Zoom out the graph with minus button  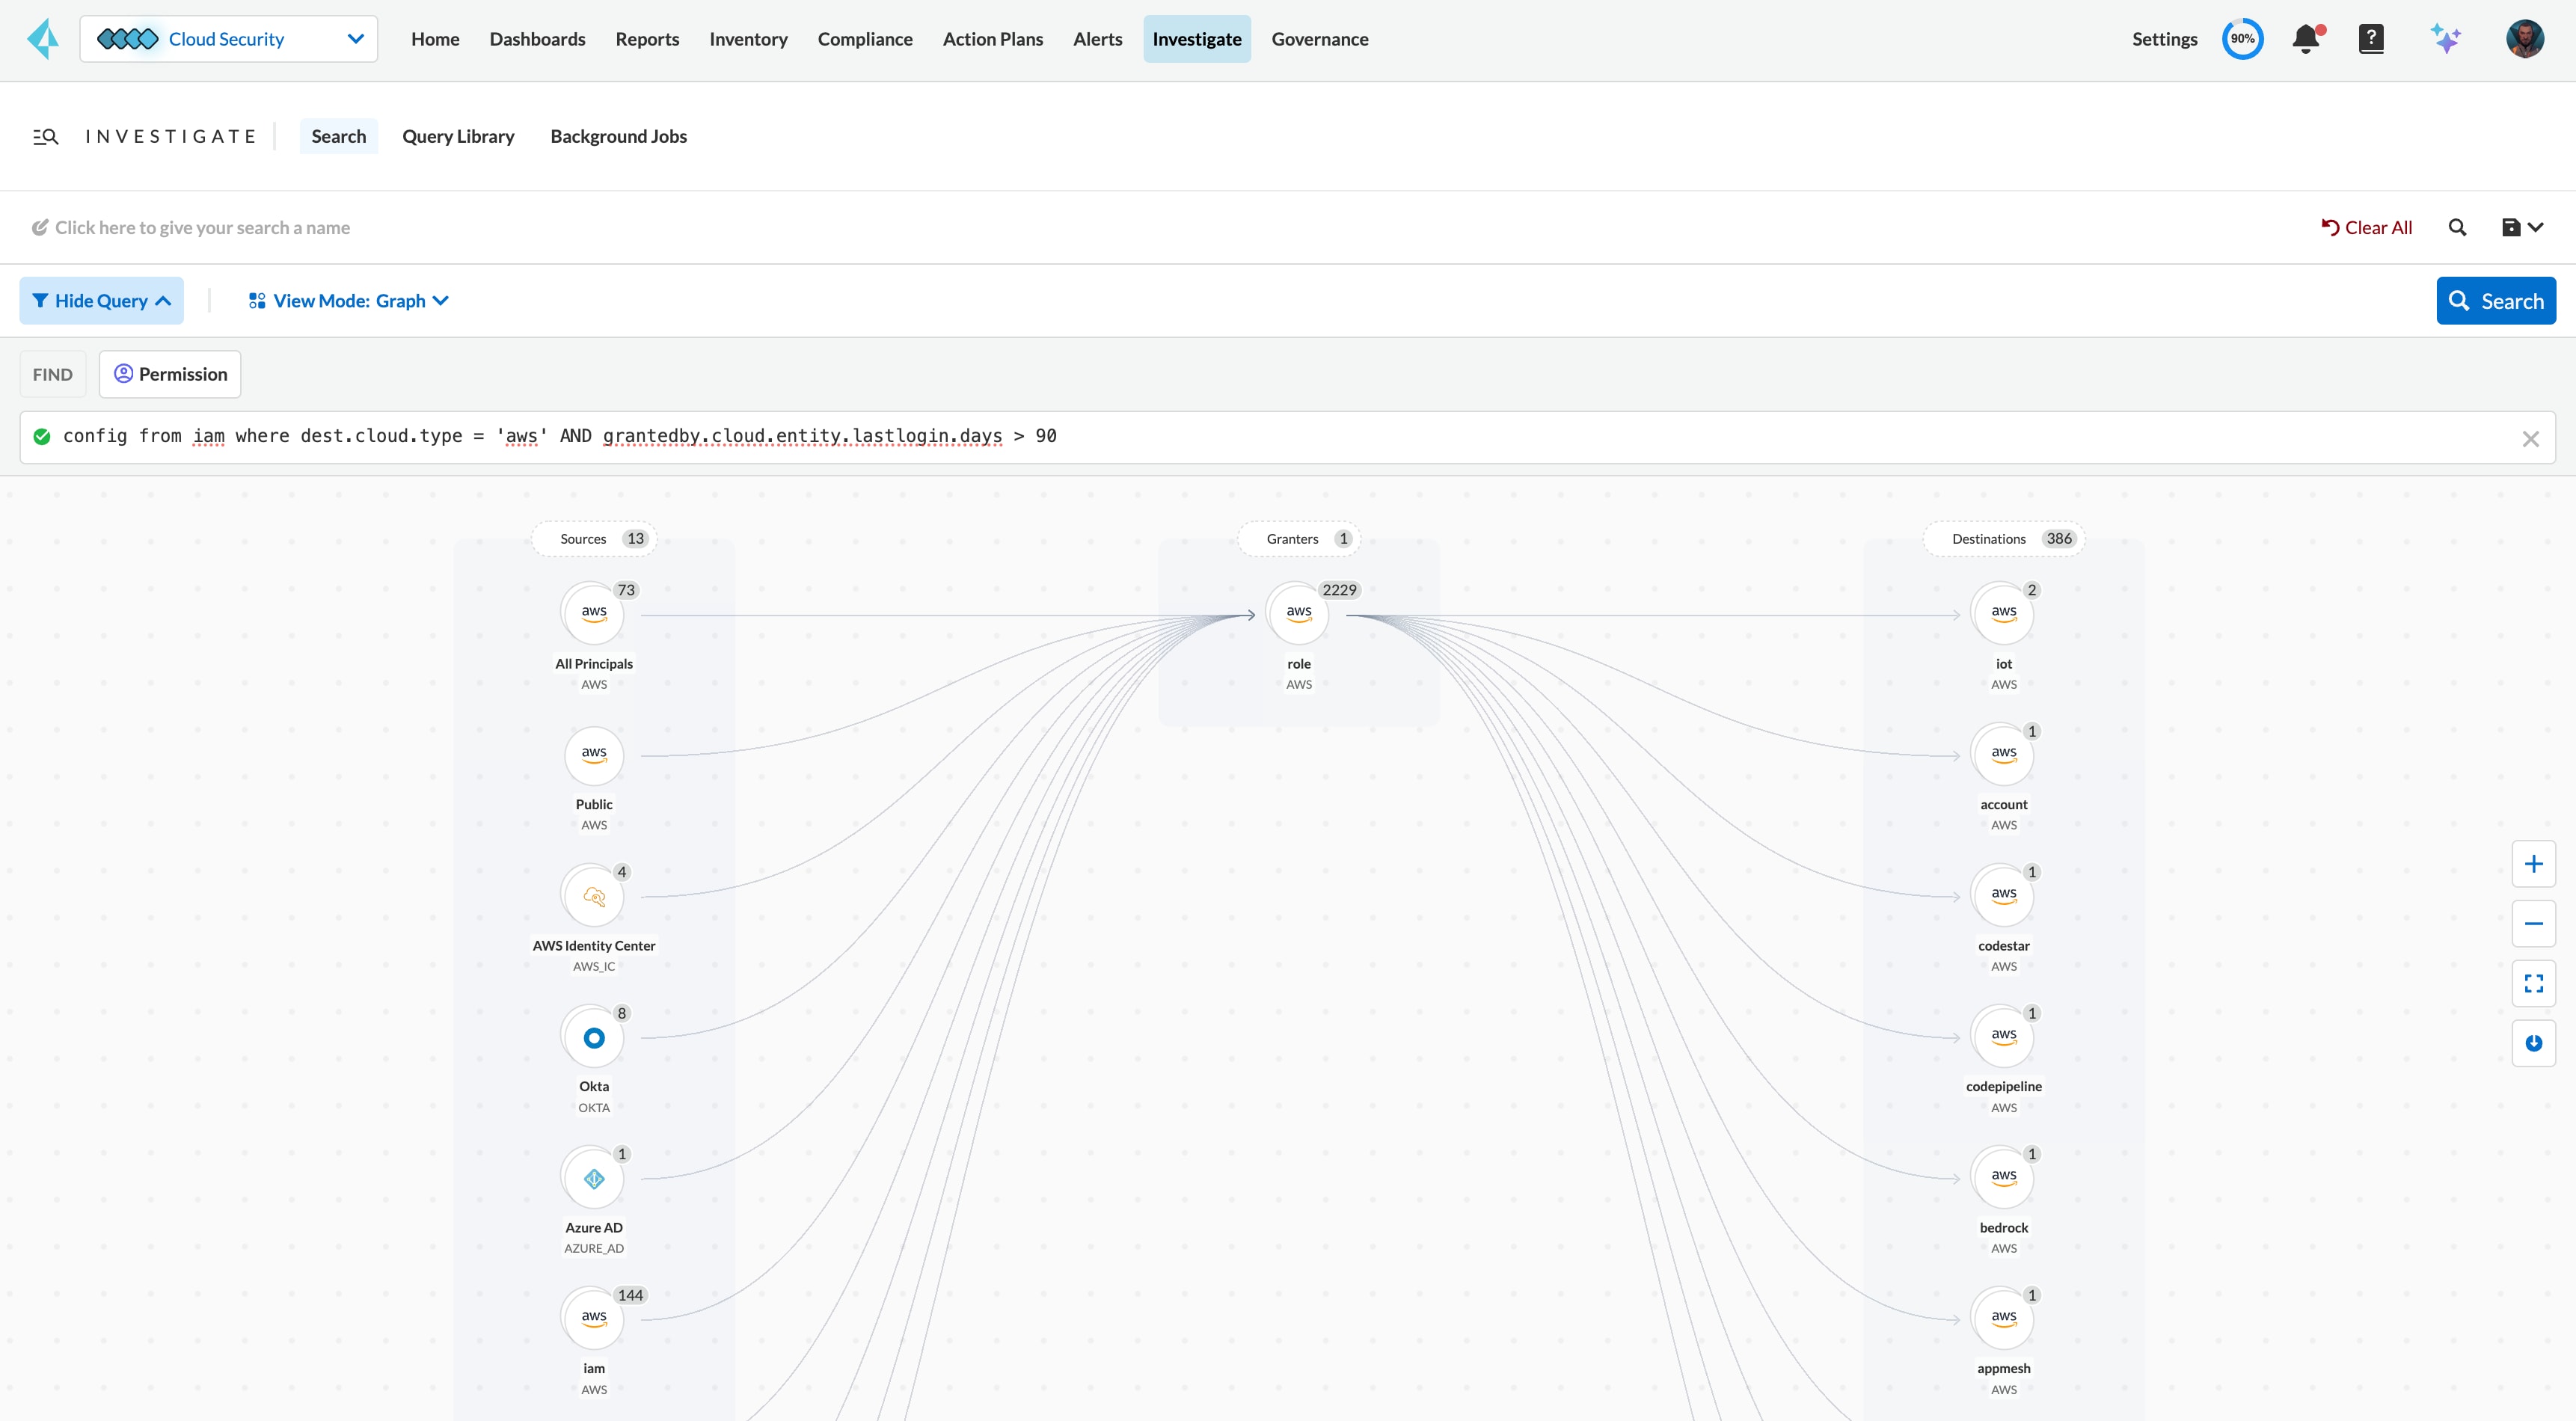point(2533,924)
